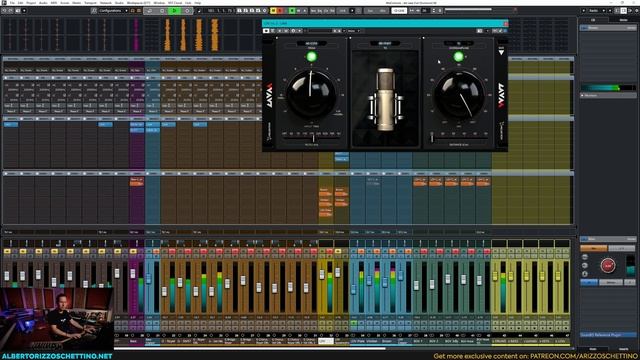Click the fader of the leftmost channel
The height and width of the screenshot is (360, 640).
[7, 276]
